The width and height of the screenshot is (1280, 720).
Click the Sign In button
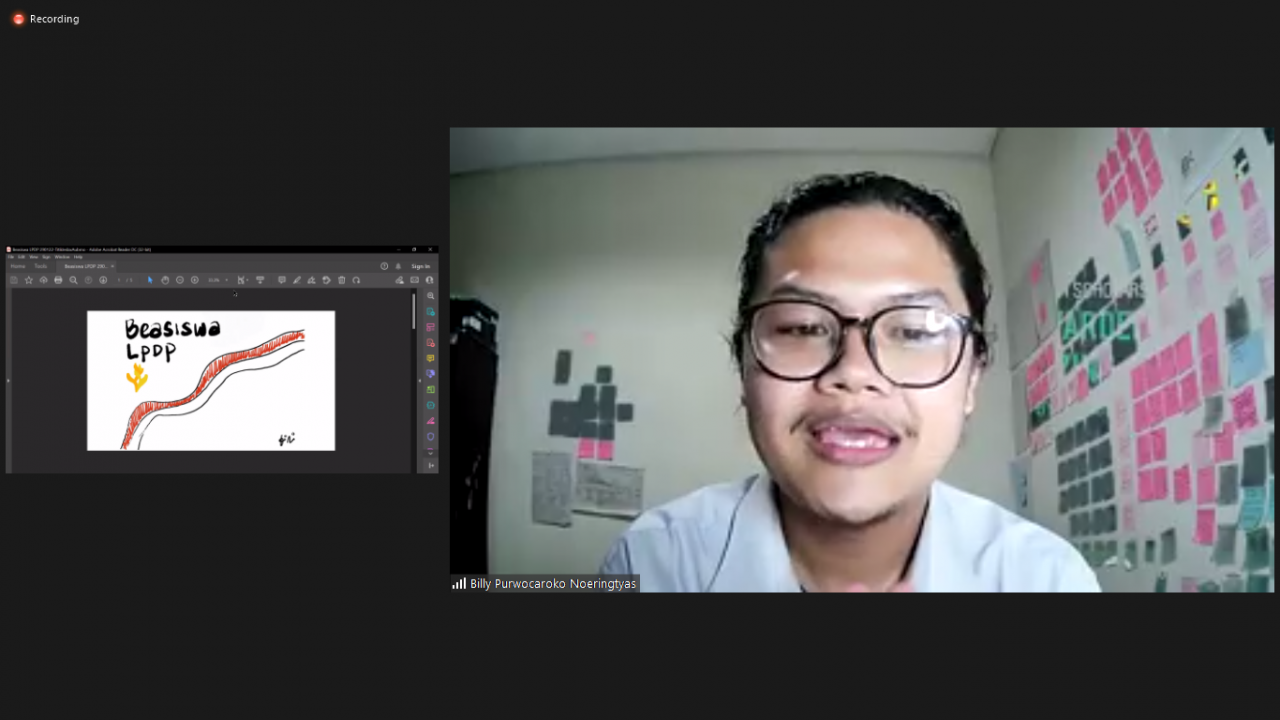click(420, 266)
